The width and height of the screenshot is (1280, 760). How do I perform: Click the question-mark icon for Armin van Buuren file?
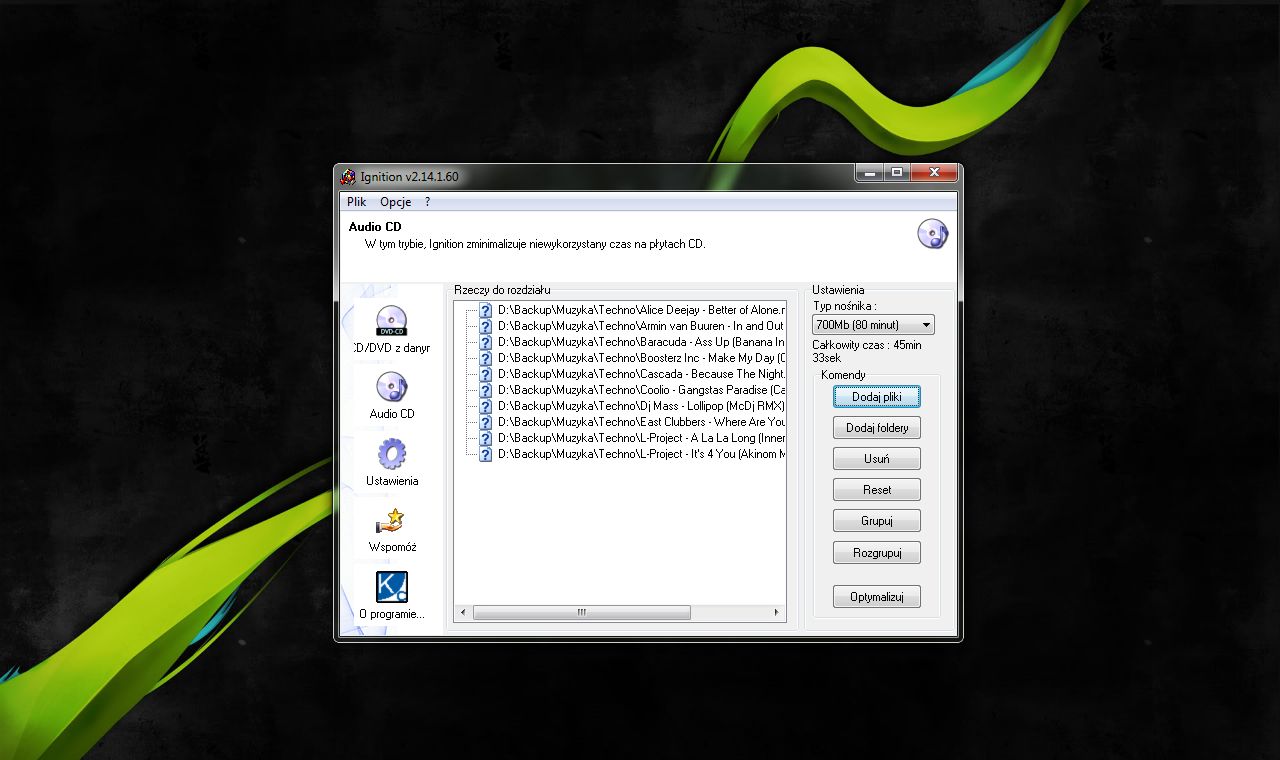click(x=486, y=326)
